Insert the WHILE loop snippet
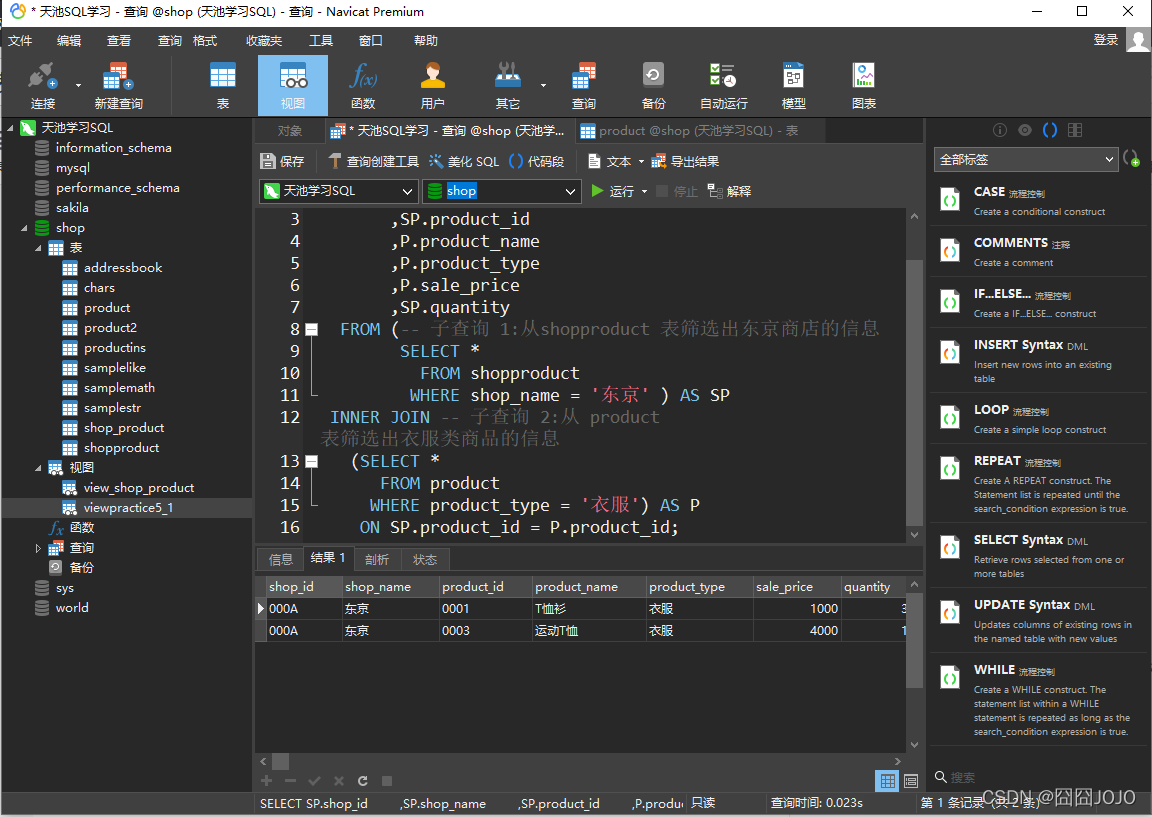1152x817 pixels. (x=1039, y=699)
